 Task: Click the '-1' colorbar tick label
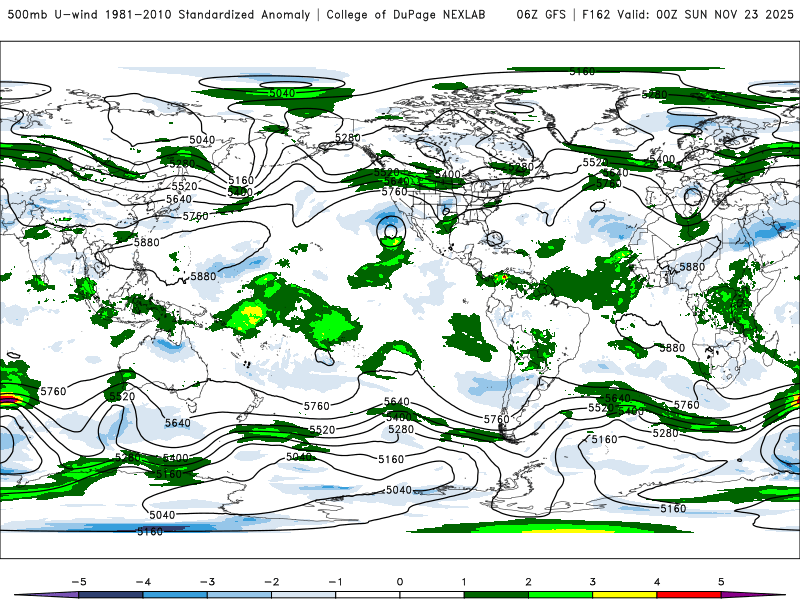pyautogui.click(x=335, y=582)
